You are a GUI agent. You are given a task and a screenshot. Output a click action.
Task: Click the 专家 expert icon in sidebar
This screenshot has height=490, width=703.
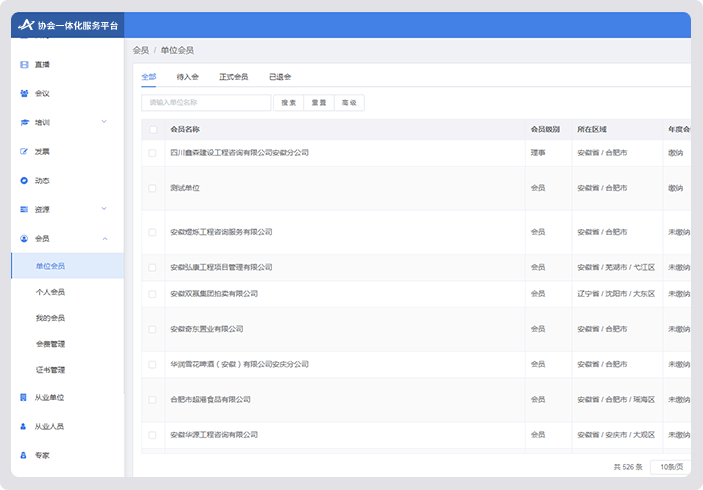(24, 455)
